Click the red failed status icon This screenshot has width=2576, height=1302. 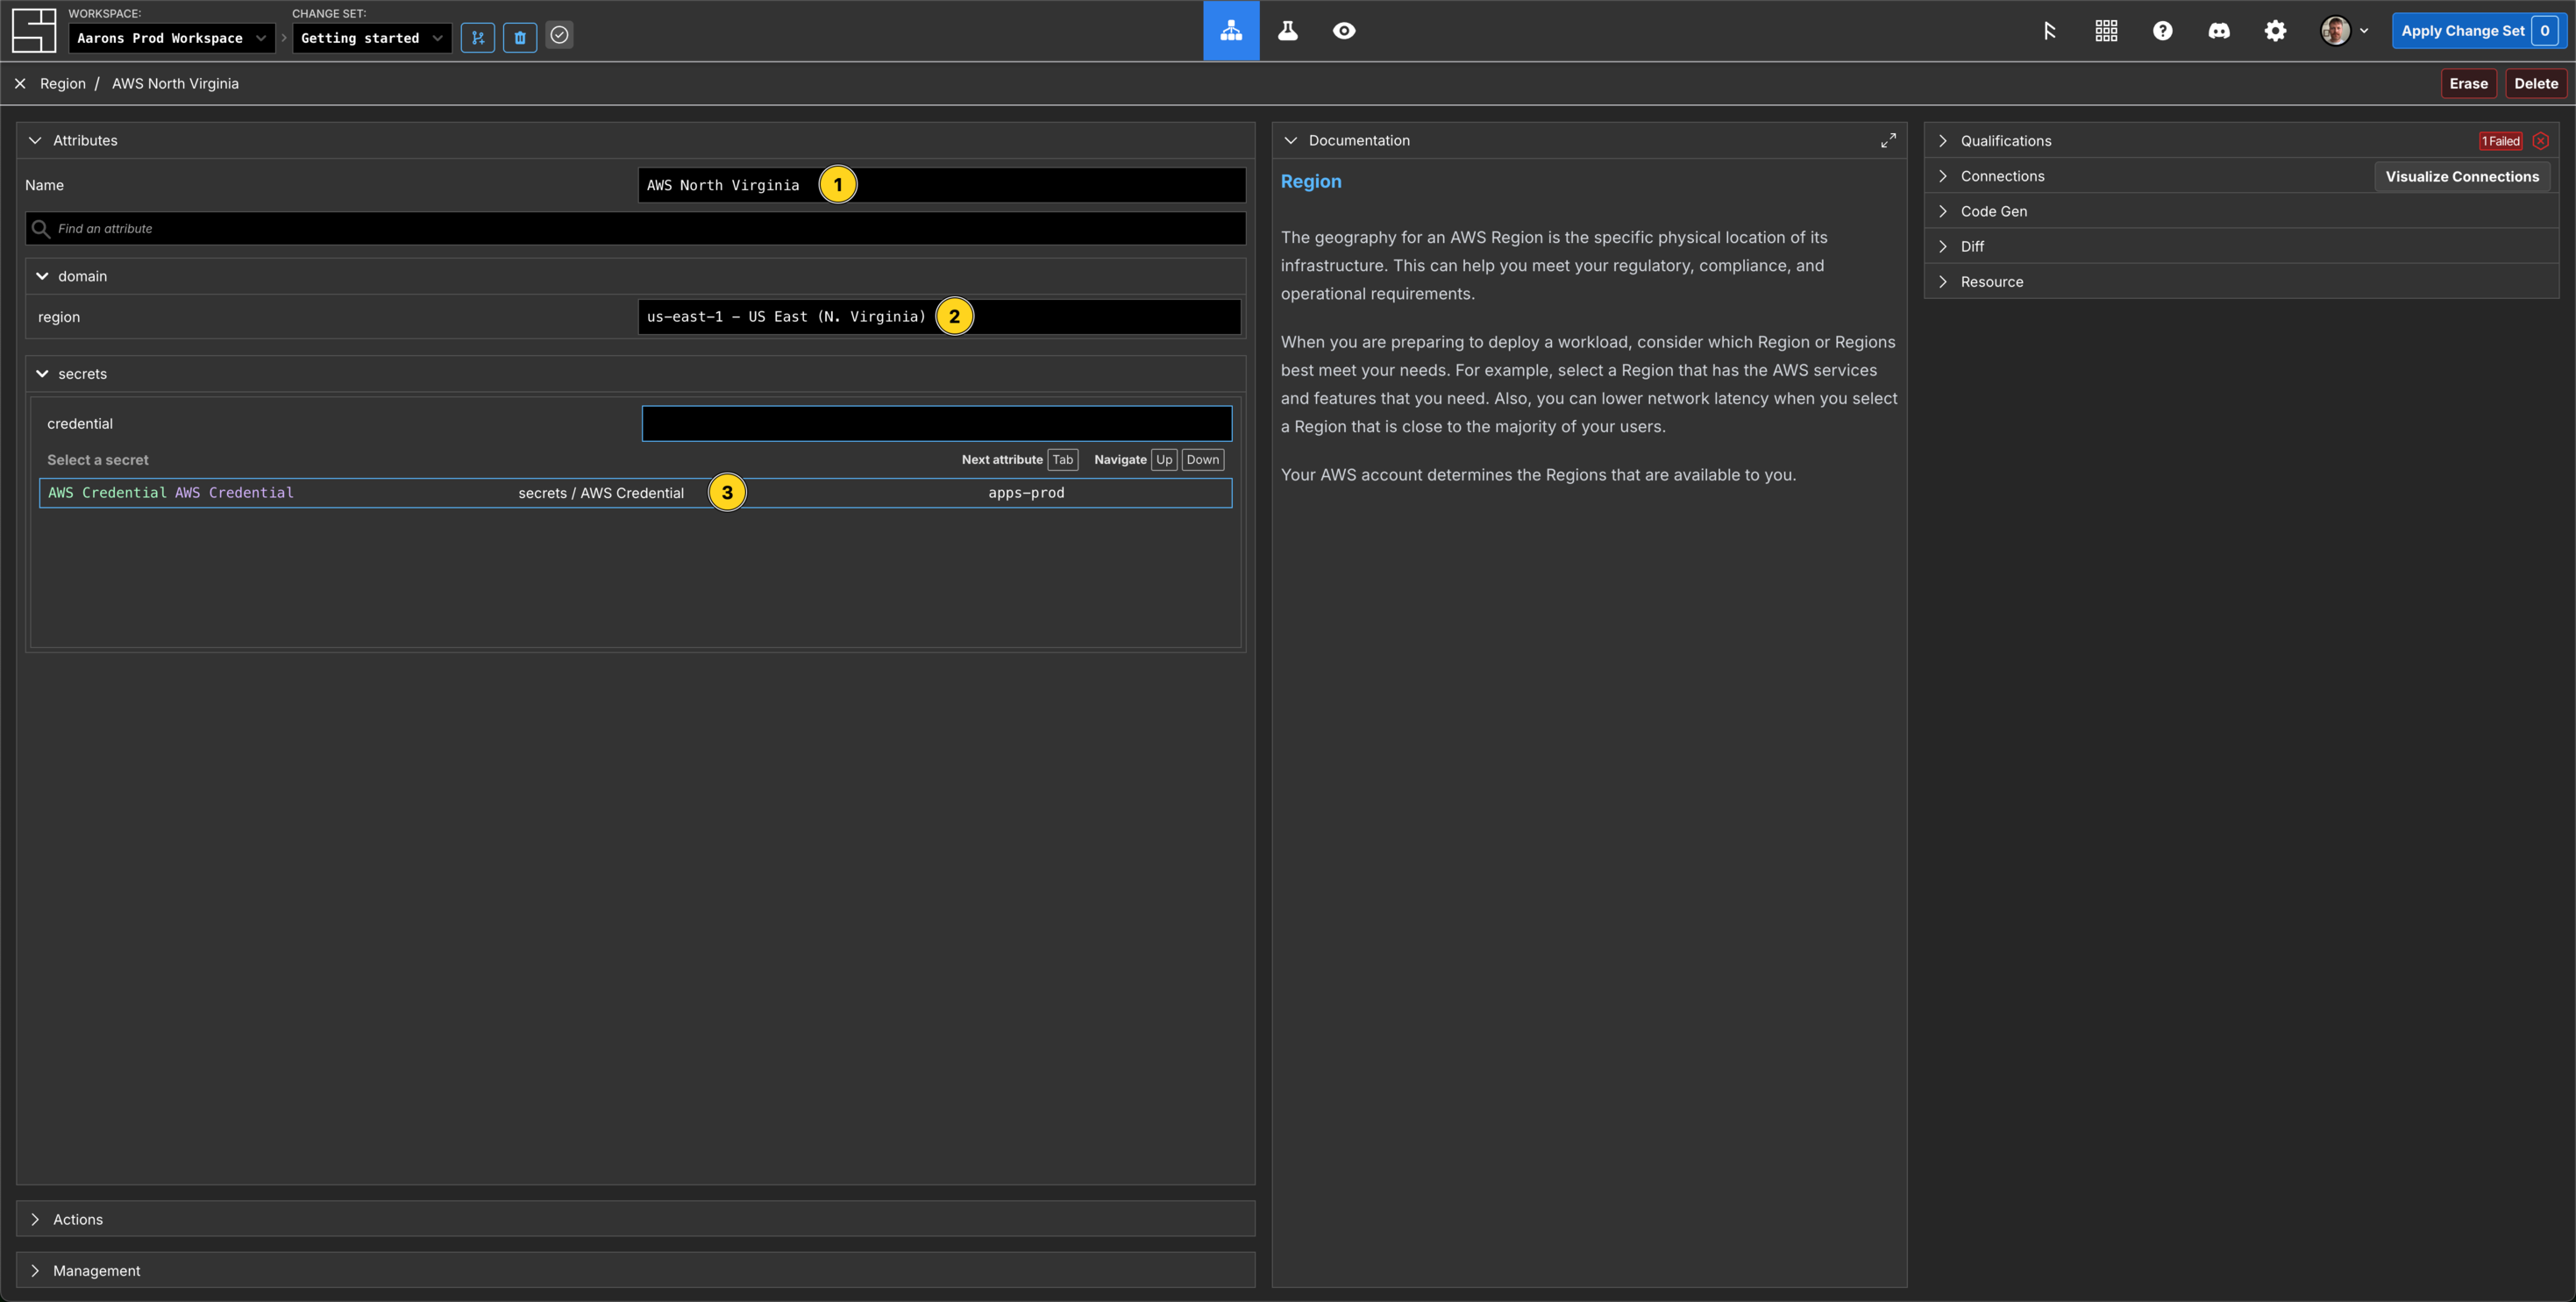[2541, 141]
